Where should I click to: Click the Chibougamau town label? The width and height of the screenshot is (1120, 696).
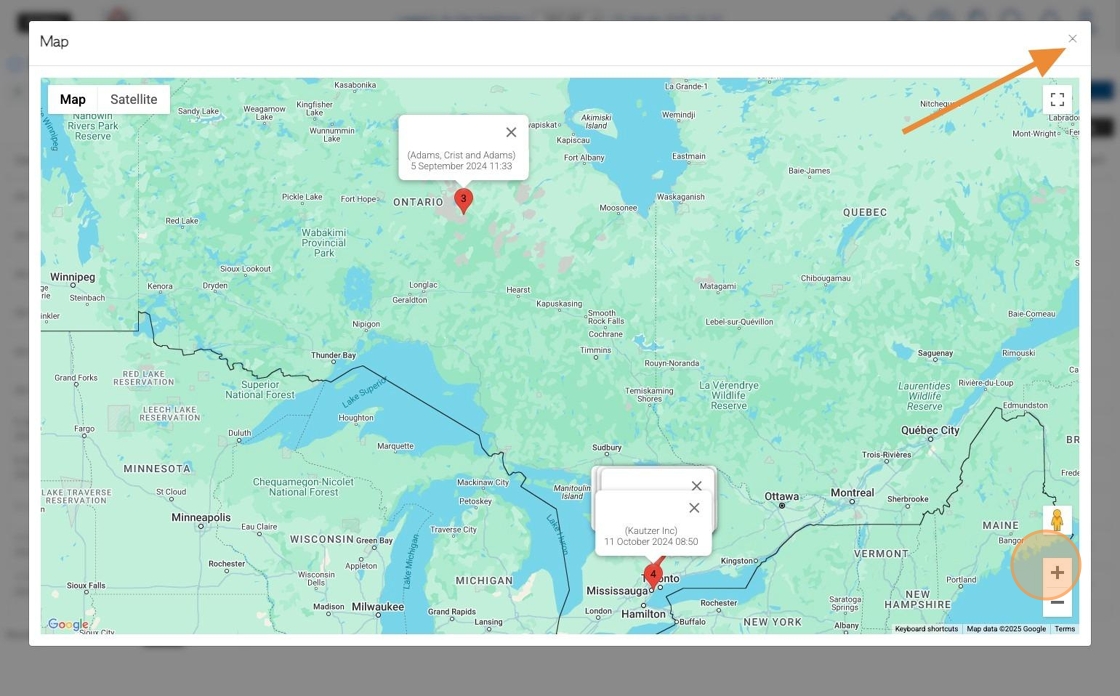[825, 278]
